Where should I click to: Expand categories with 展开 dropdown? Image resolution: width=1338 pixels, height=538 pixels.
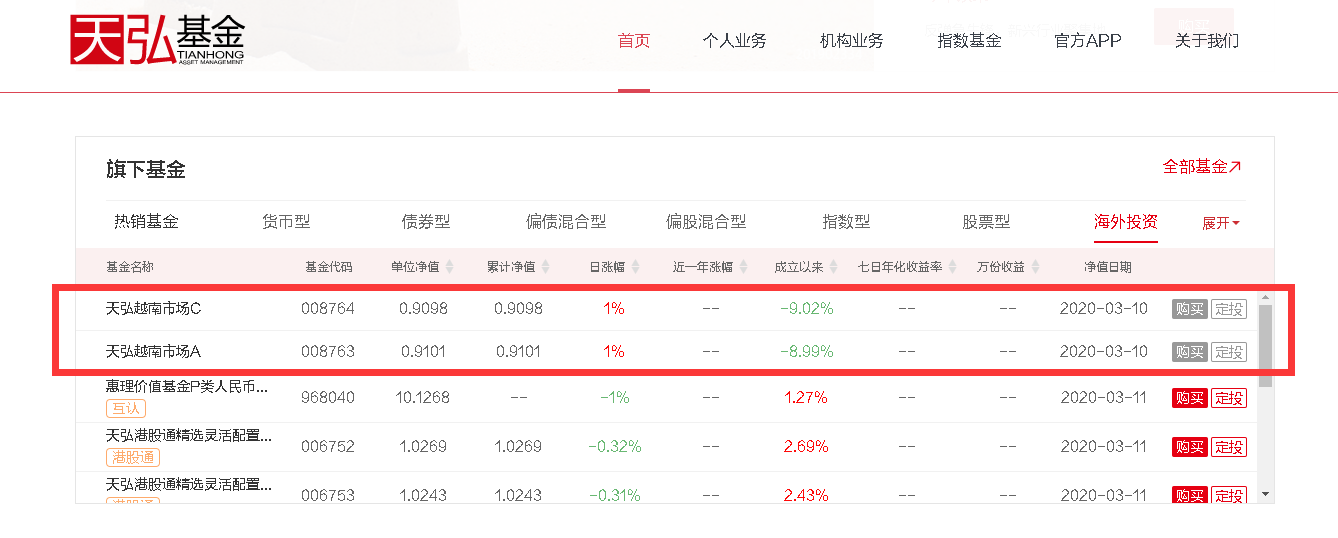click(x=1221, y=223)
